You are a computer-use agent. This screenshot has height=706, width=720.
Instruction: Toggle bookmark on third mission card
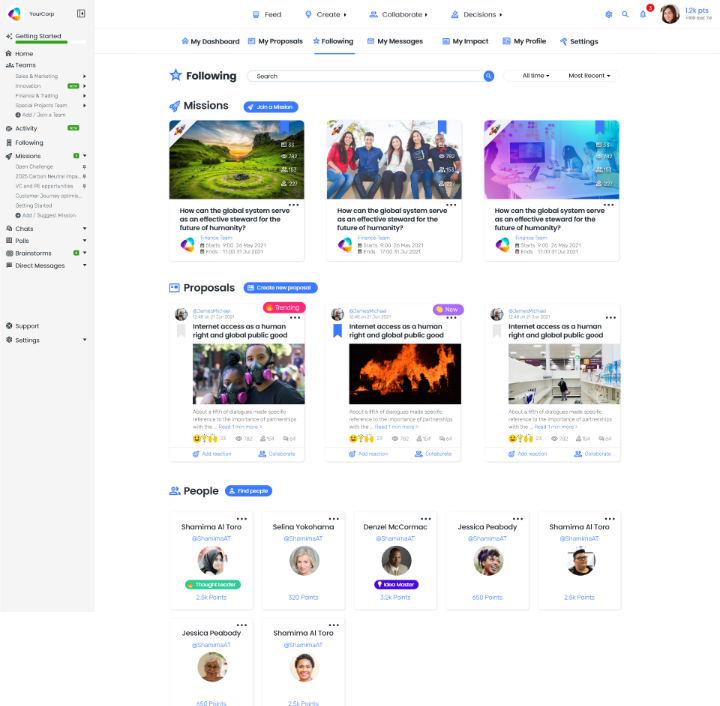tap(599, 127)
